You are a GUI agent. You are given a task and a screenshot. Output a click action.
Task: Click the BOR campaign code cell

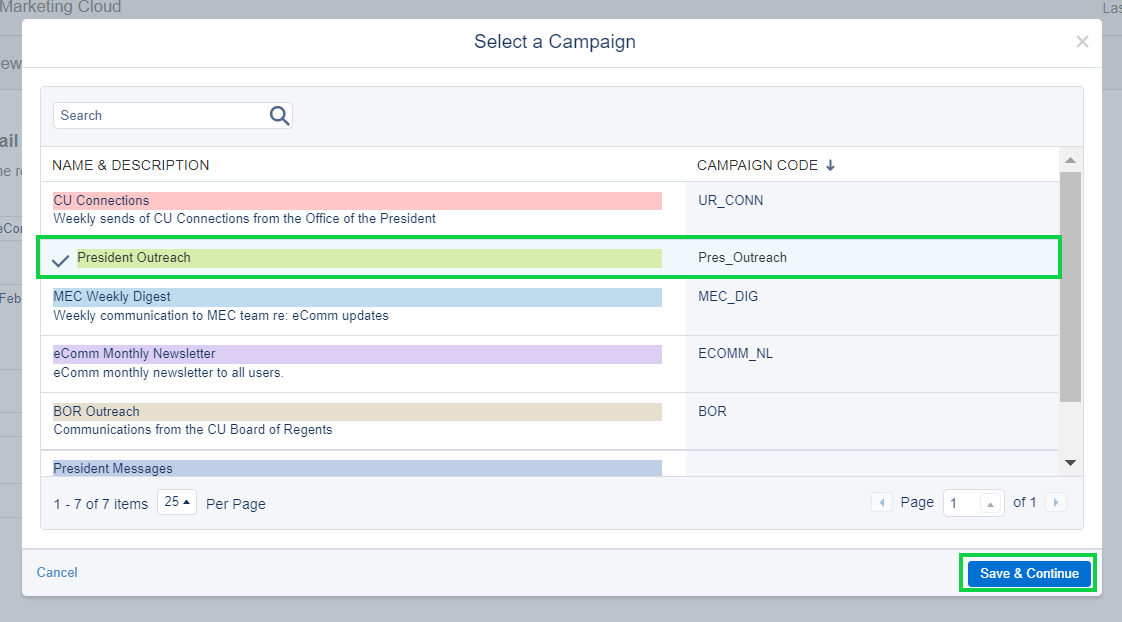712,412
